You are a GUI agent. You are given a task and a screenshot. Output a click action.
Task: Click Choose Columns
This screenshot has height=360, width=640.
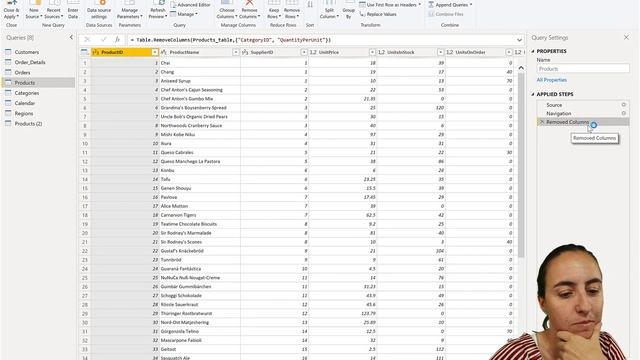click(227, 10)
